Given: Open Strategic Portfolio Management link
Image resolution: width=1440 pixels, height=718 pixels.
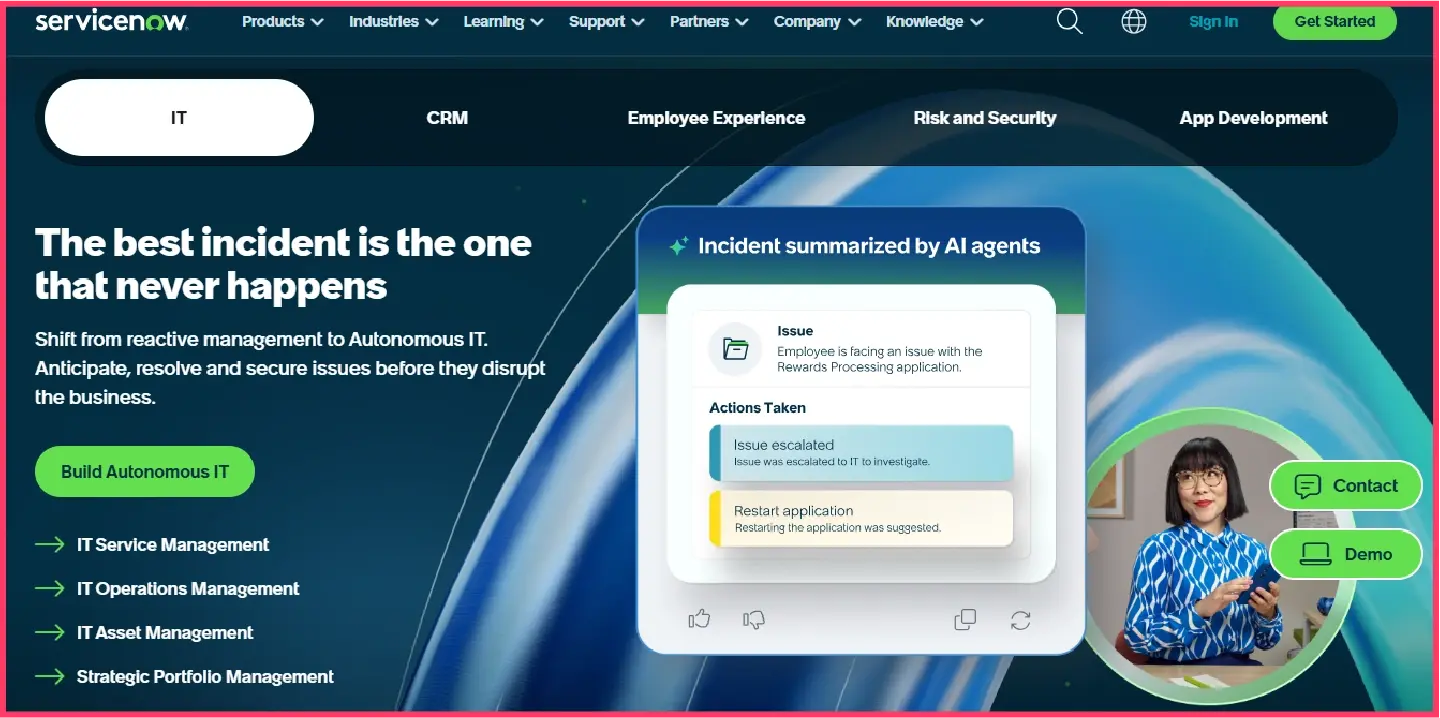Looking at the screenshot, I should point(205,677).
